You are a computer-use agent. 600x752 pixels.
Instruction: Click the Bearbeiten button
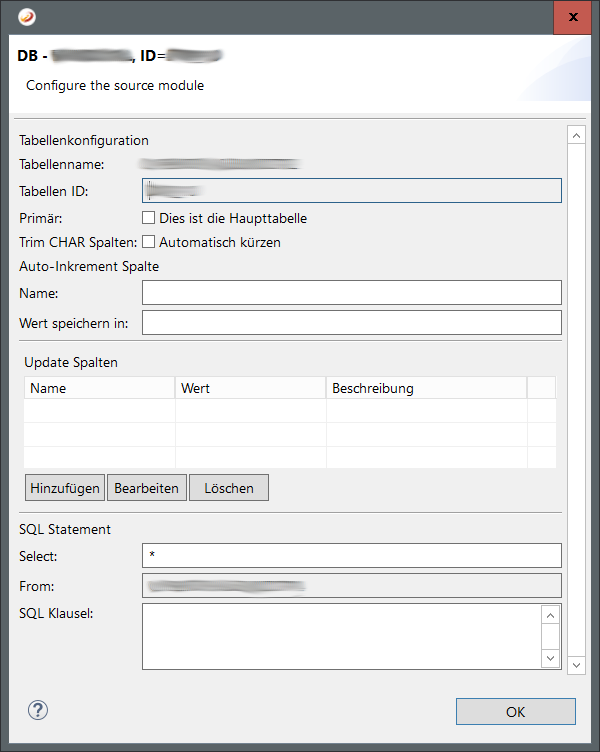click(146, 488)
